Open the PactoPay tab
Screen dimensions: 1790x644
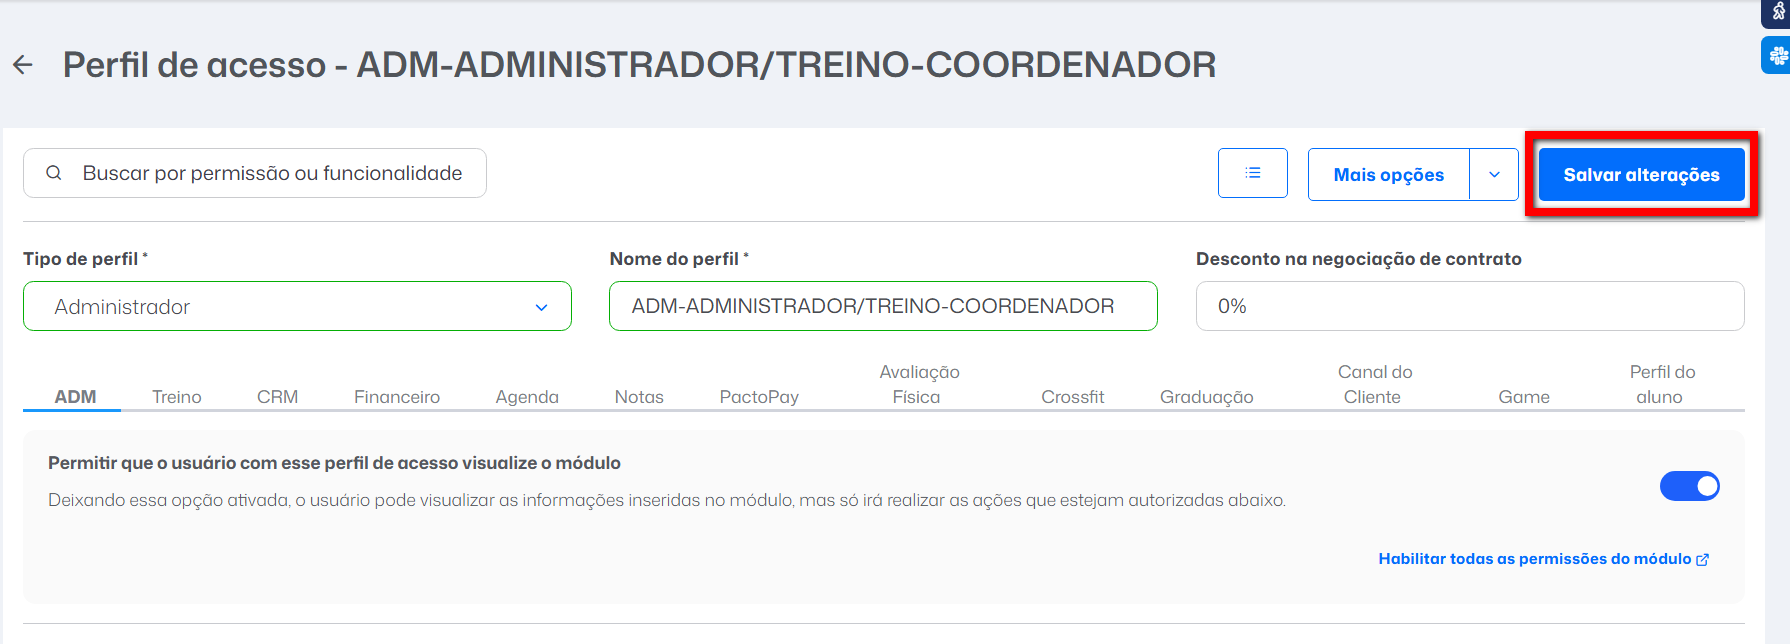tap(759, 397)
